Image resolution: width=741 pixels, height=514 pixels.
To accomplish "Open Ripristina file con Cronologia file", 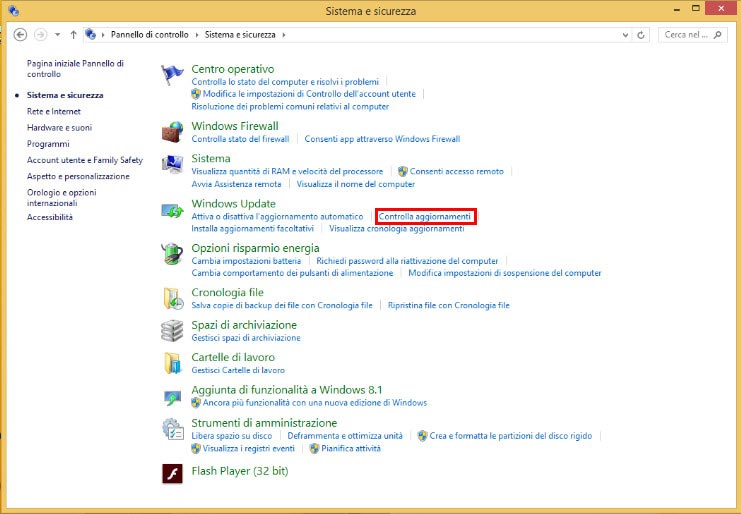I will click(448, 305).
